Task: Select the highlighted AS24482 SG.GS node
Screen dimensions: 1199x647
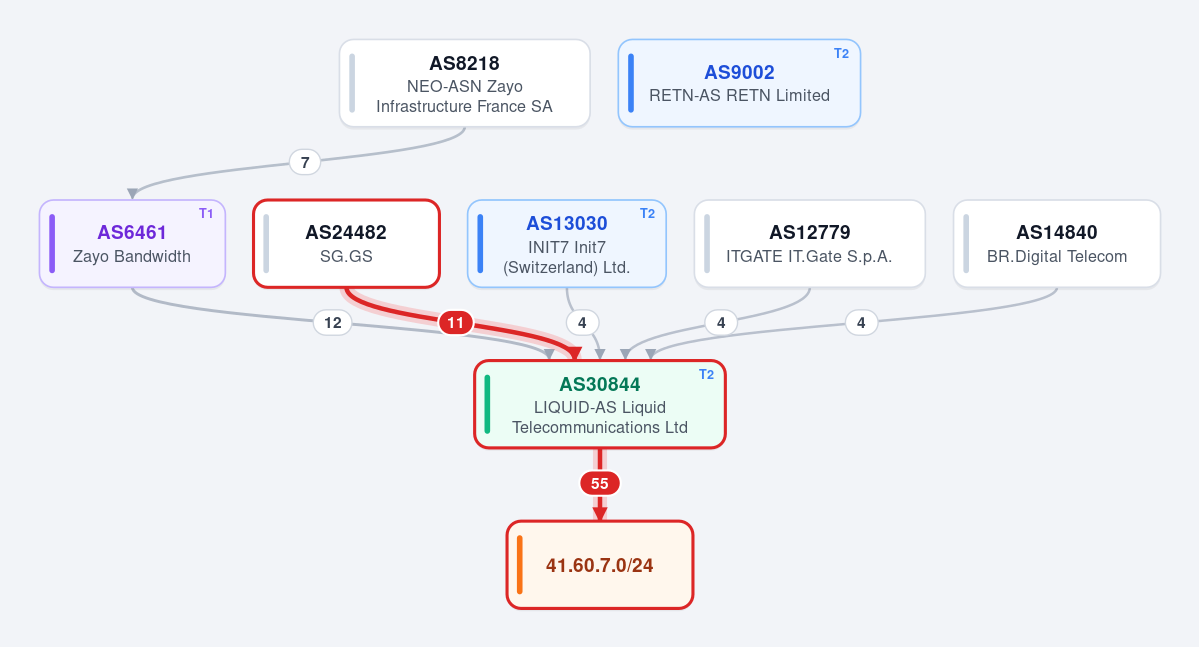Action: point(346,244)
